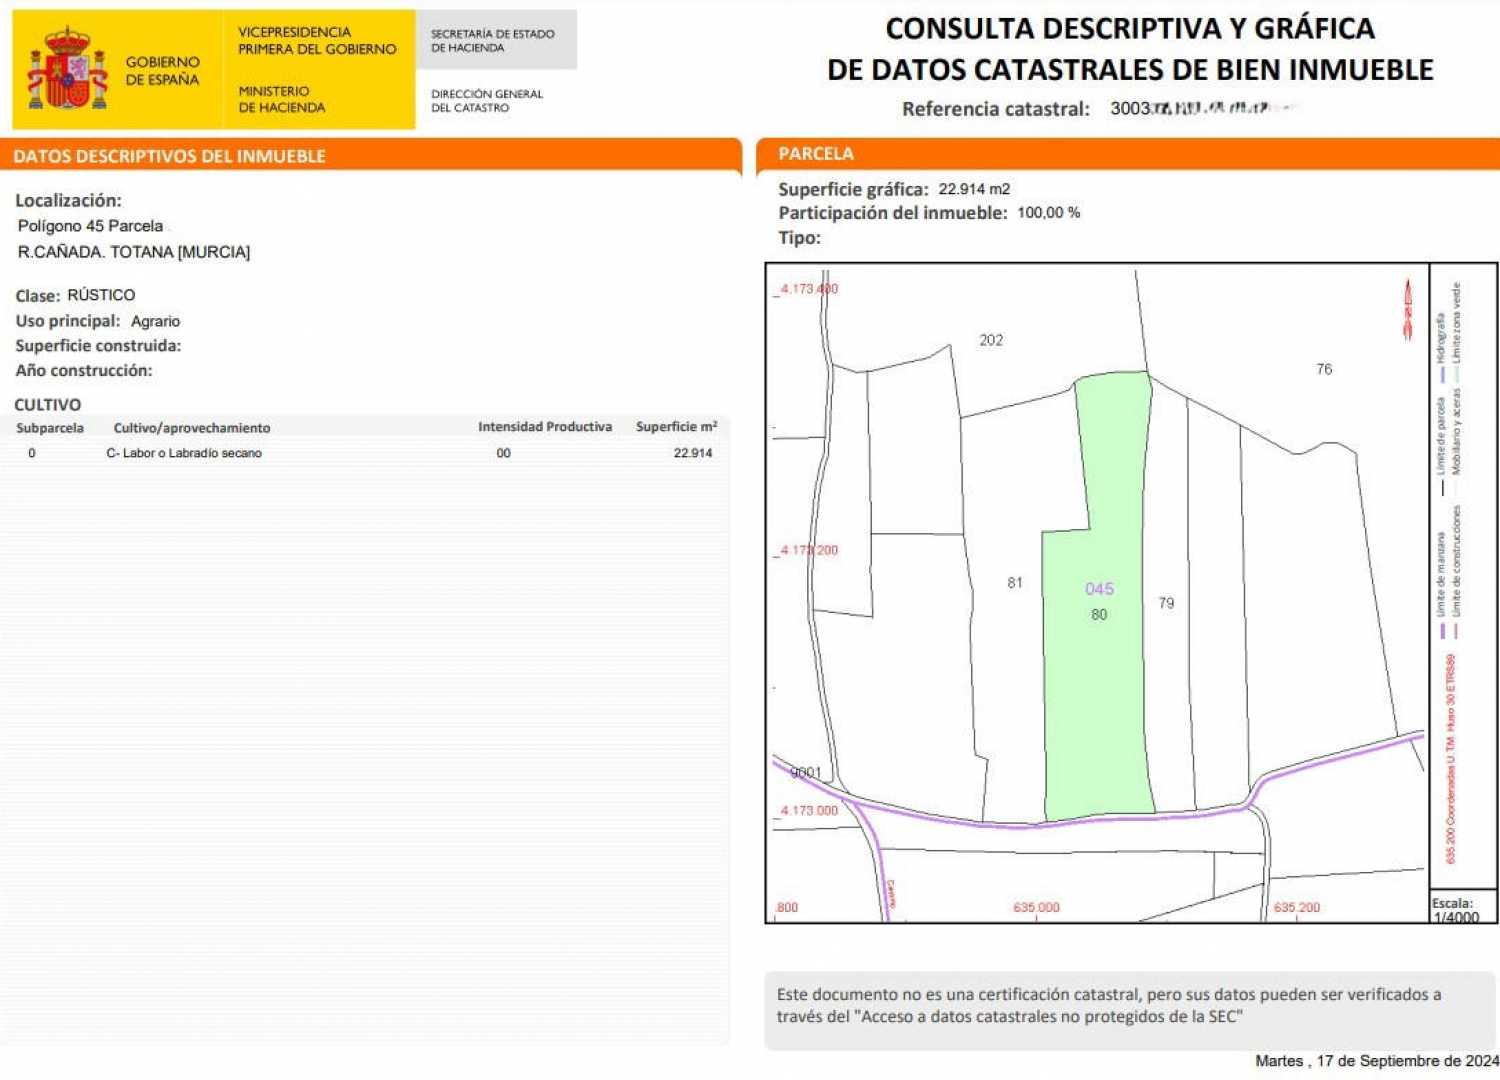Screen dimensions: 1500x1080
Task: Click the Cultivo/aprovechamiento column header
Action: coord(192,428)
